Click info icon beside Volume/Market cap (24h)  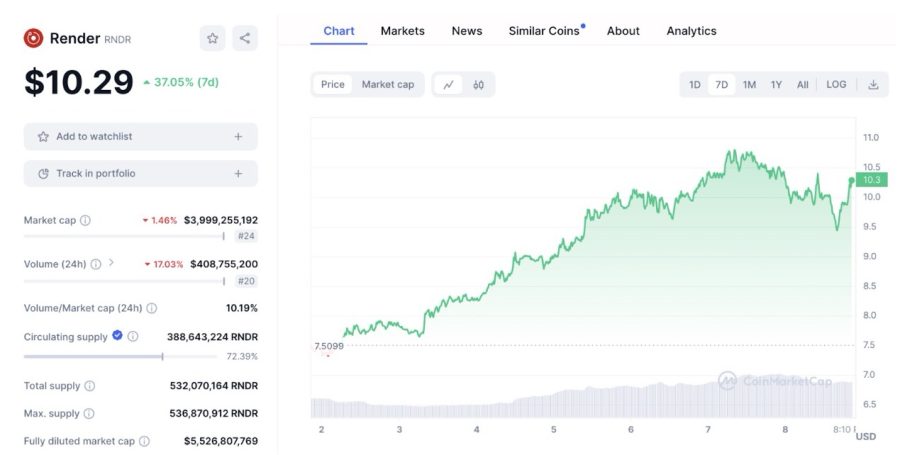point(152,308)
